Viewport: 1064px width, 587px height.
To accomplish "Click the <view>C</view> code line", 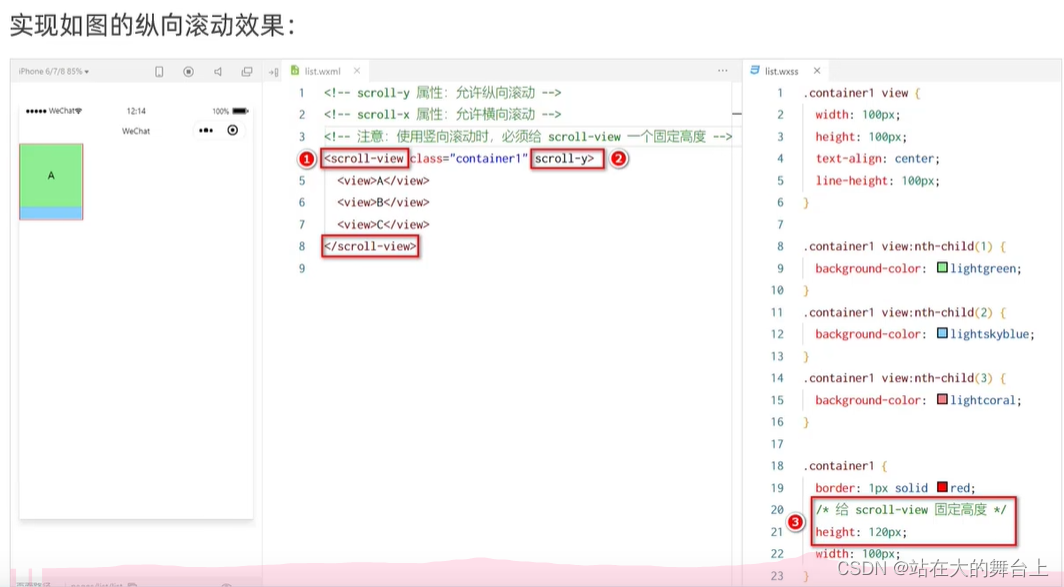I will click(383, 225).
